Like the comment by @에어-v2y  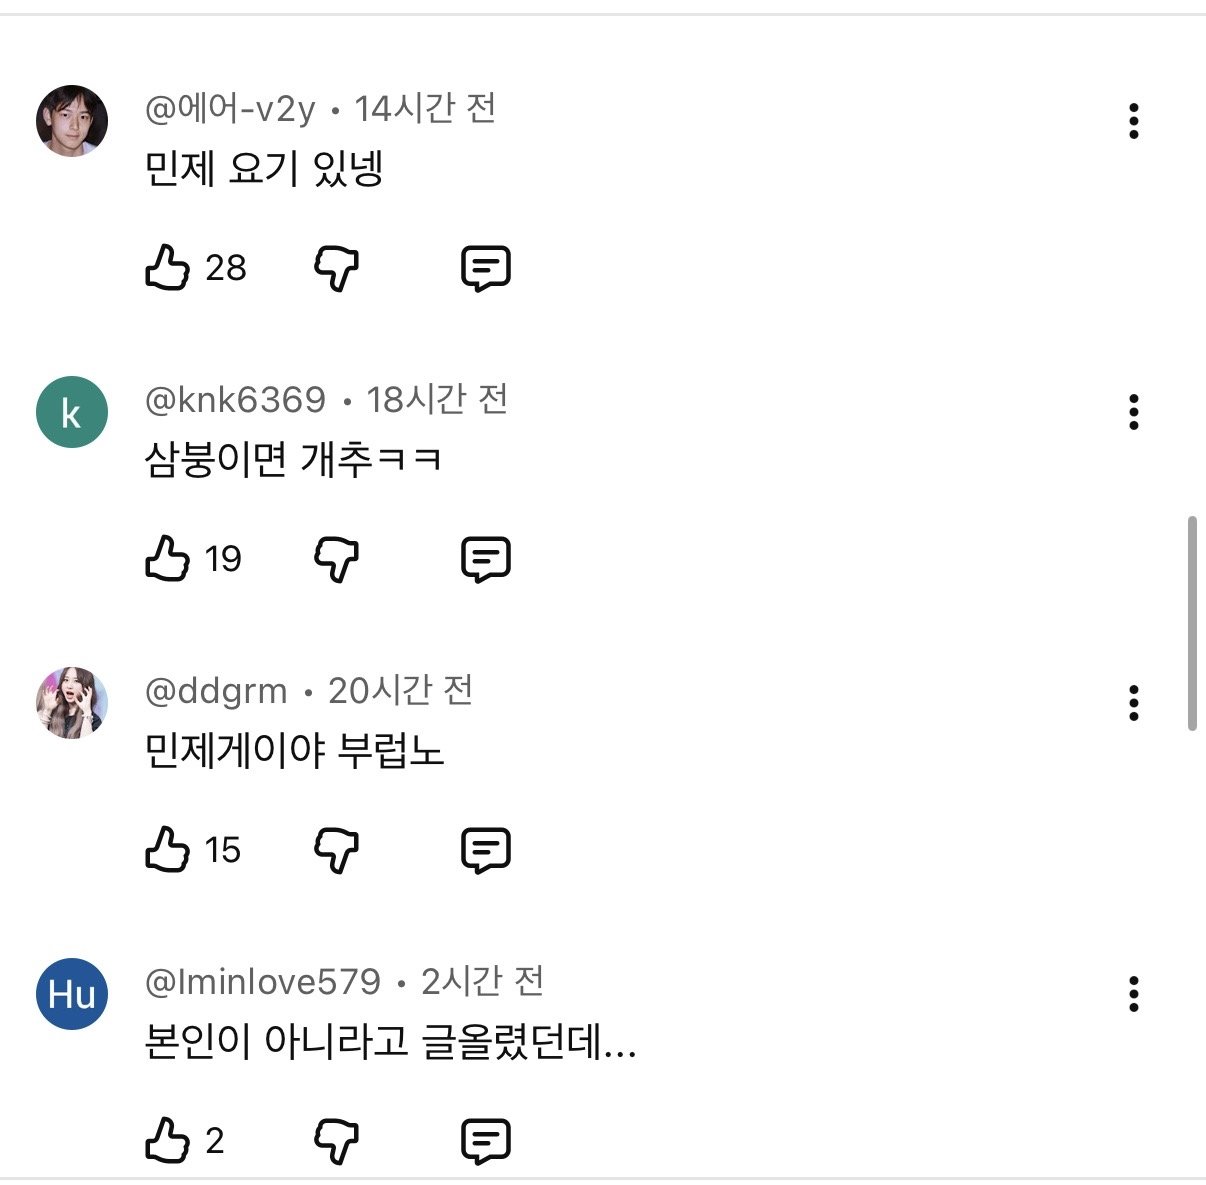pos(167,268)
